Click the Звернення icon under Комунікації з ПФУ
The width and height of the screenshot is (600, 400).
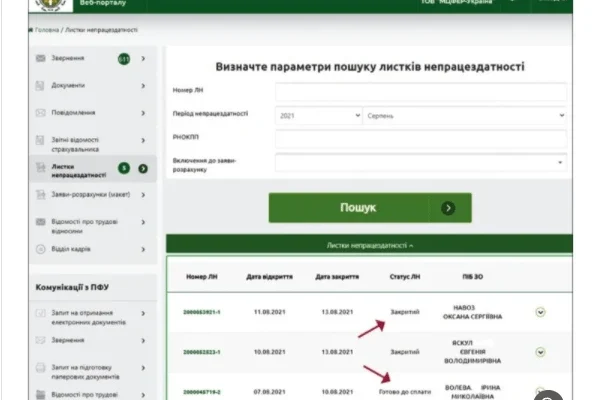point(40,340)
